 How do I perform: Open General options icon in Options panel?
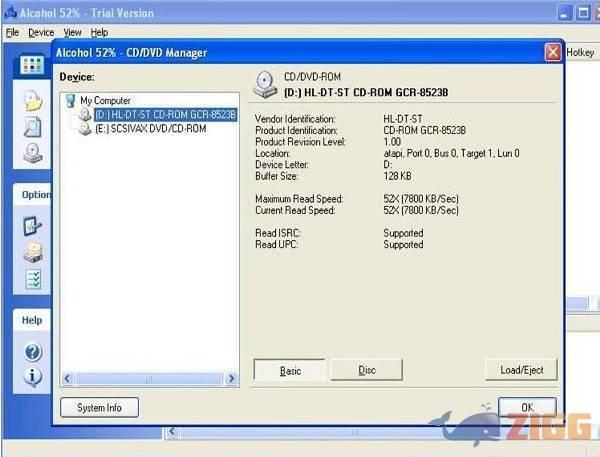[x=32, y=226]
